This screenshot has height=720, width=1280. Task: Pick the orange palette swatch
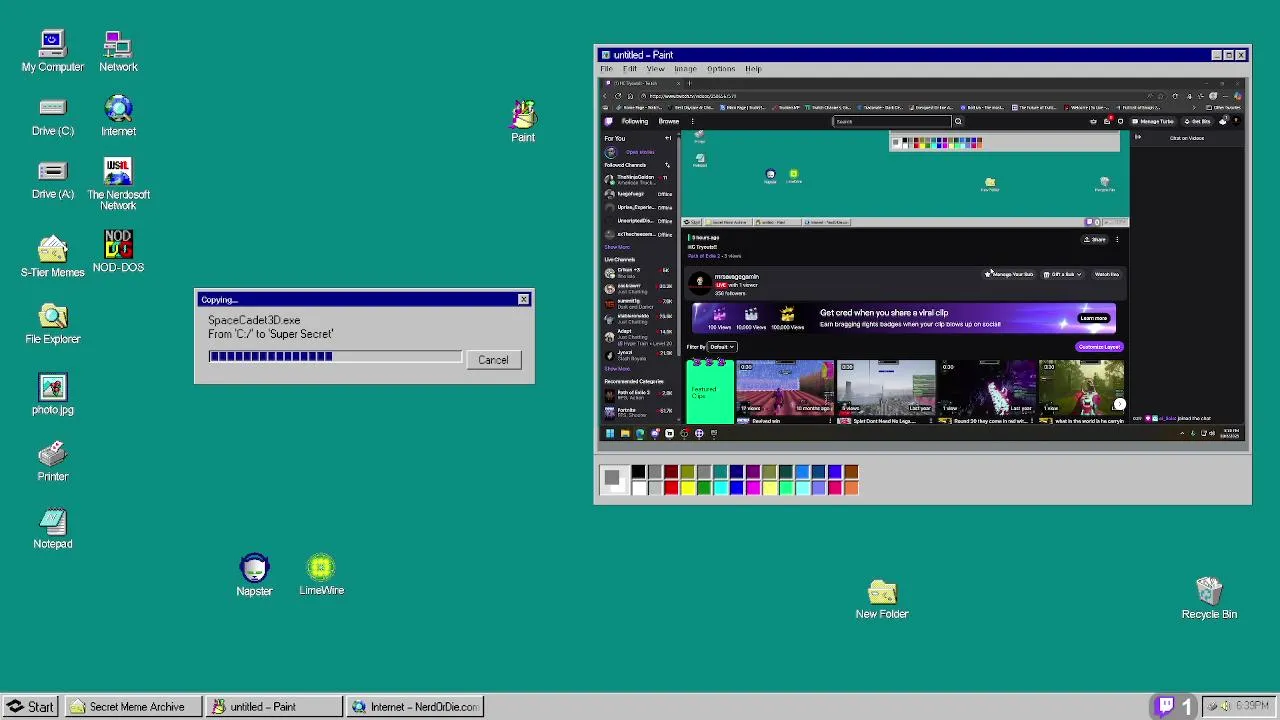point(851,488)
